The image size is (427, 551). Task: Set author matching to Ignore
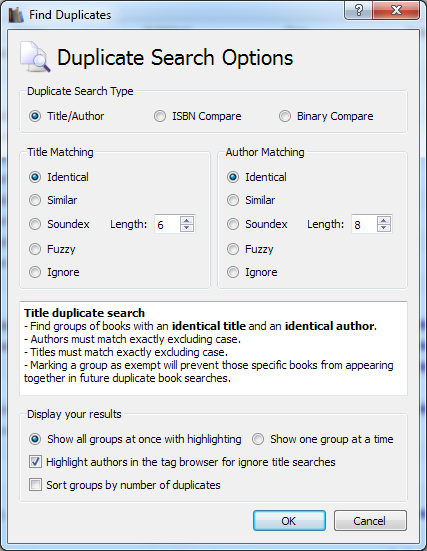tap(252, 272)
